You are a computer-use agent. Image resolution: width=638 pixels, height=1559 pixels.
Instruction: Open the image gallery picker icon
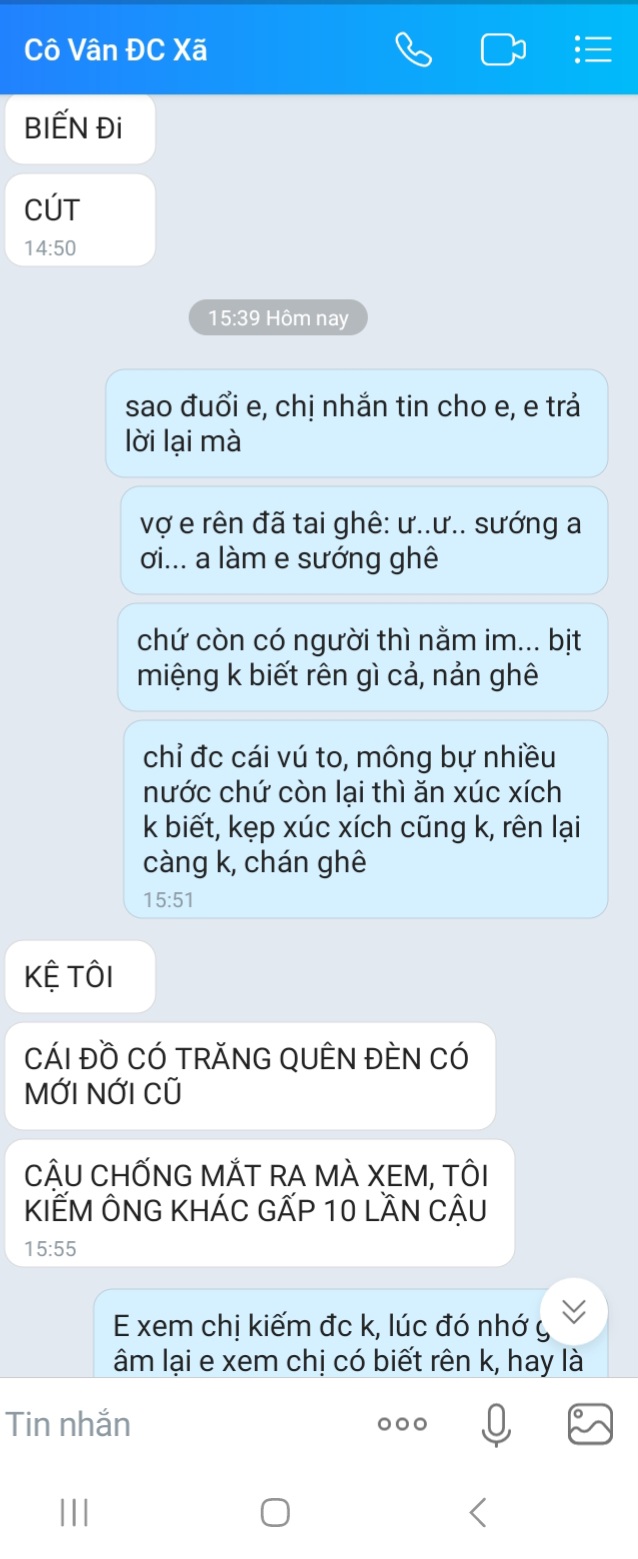click(590, 1423)
